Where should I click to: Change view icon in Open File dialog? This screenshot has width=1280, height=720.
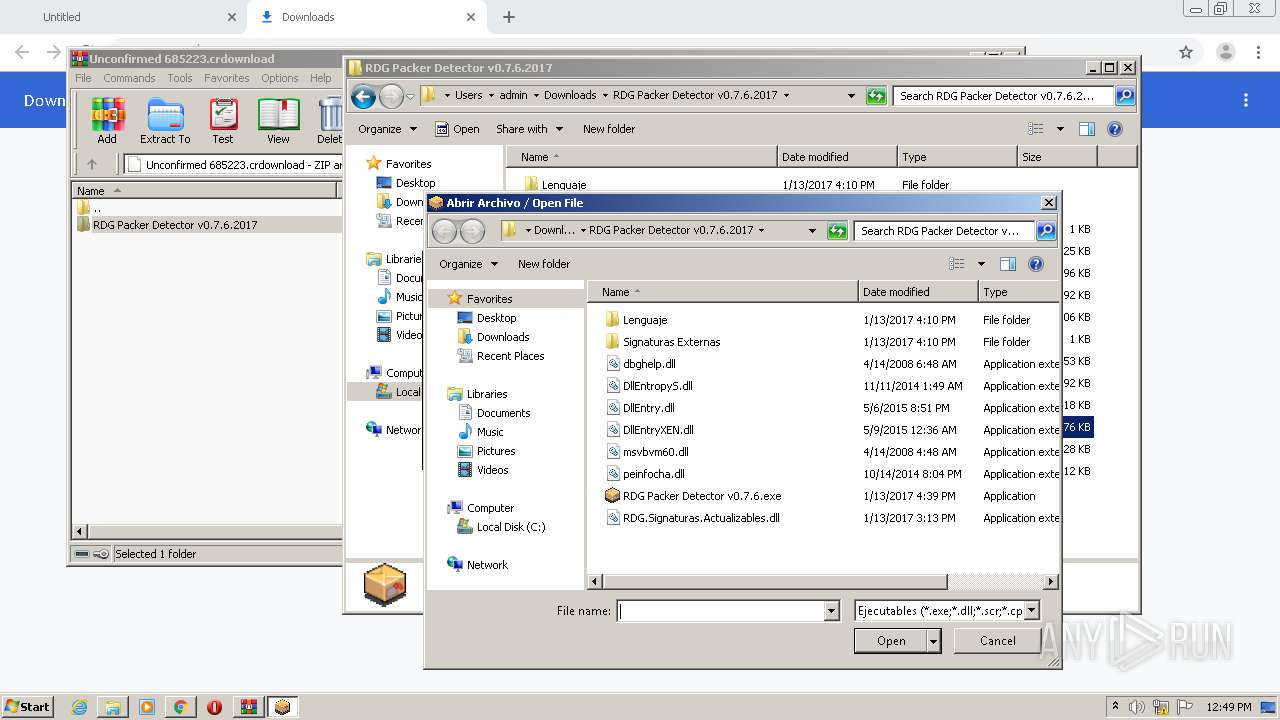[x=957, y=264]
